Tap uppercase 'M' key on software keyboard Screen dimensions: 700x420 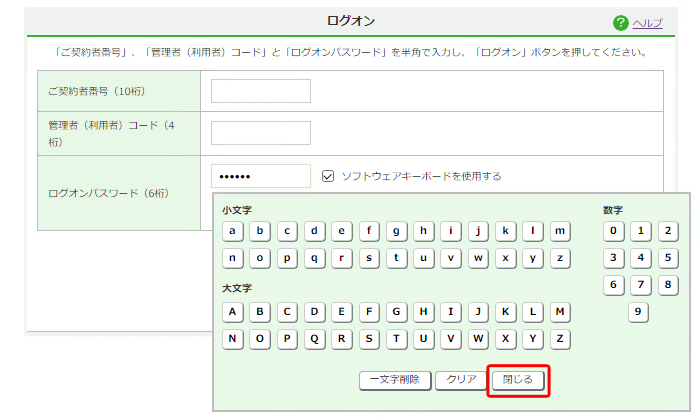[560, 311]
